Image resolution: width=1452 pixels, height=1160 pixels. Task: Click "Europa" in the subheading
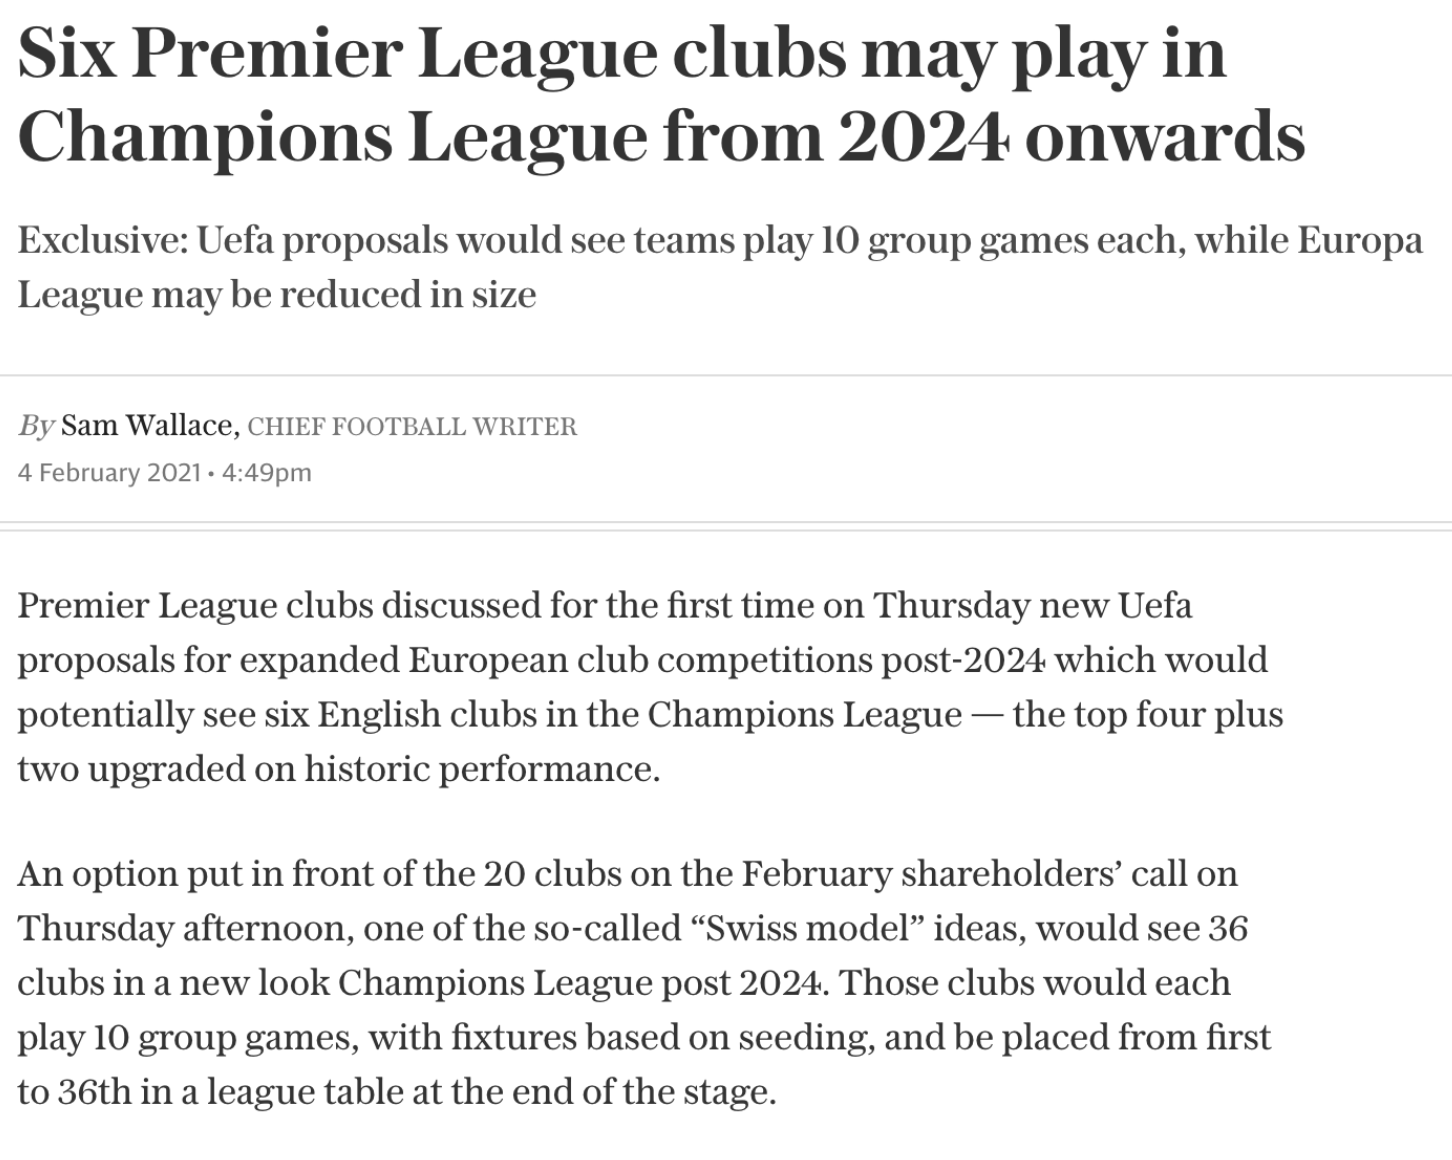pos(1360,241)
